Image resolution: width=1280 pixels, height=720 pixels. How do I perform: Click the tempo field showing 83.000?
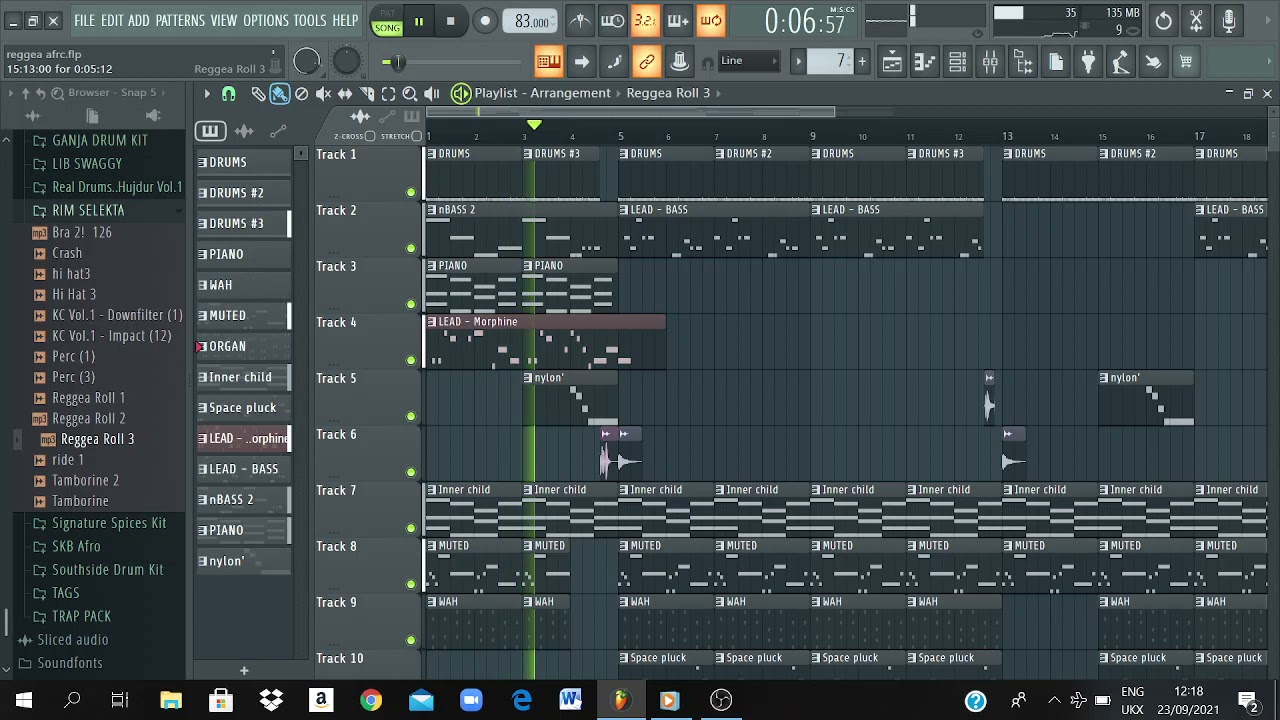pyautogui.click(x=531, y=21)
